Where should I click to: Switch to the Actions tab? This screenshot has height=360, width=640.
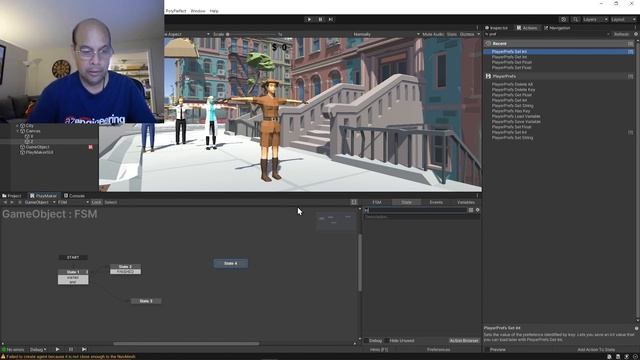click(527, 28)
